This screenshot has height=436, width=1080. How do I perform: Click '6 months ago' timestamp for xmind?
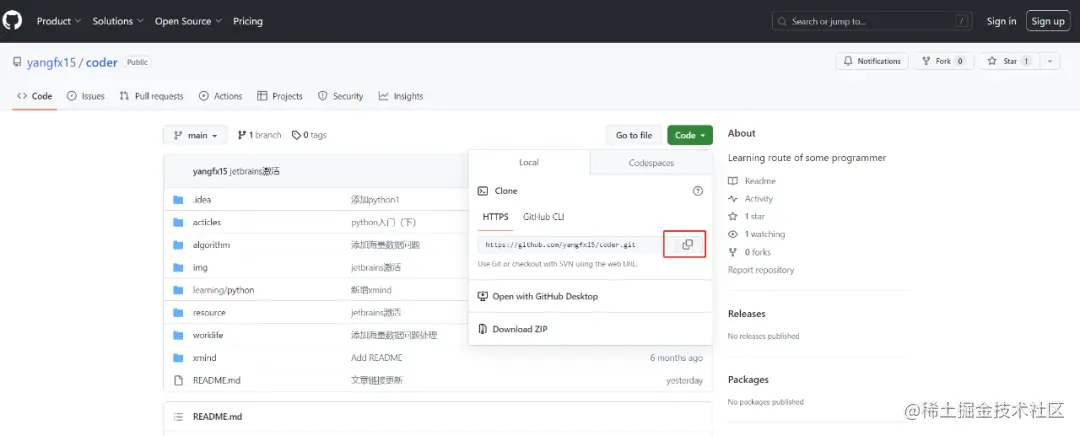tap(676, 358)
